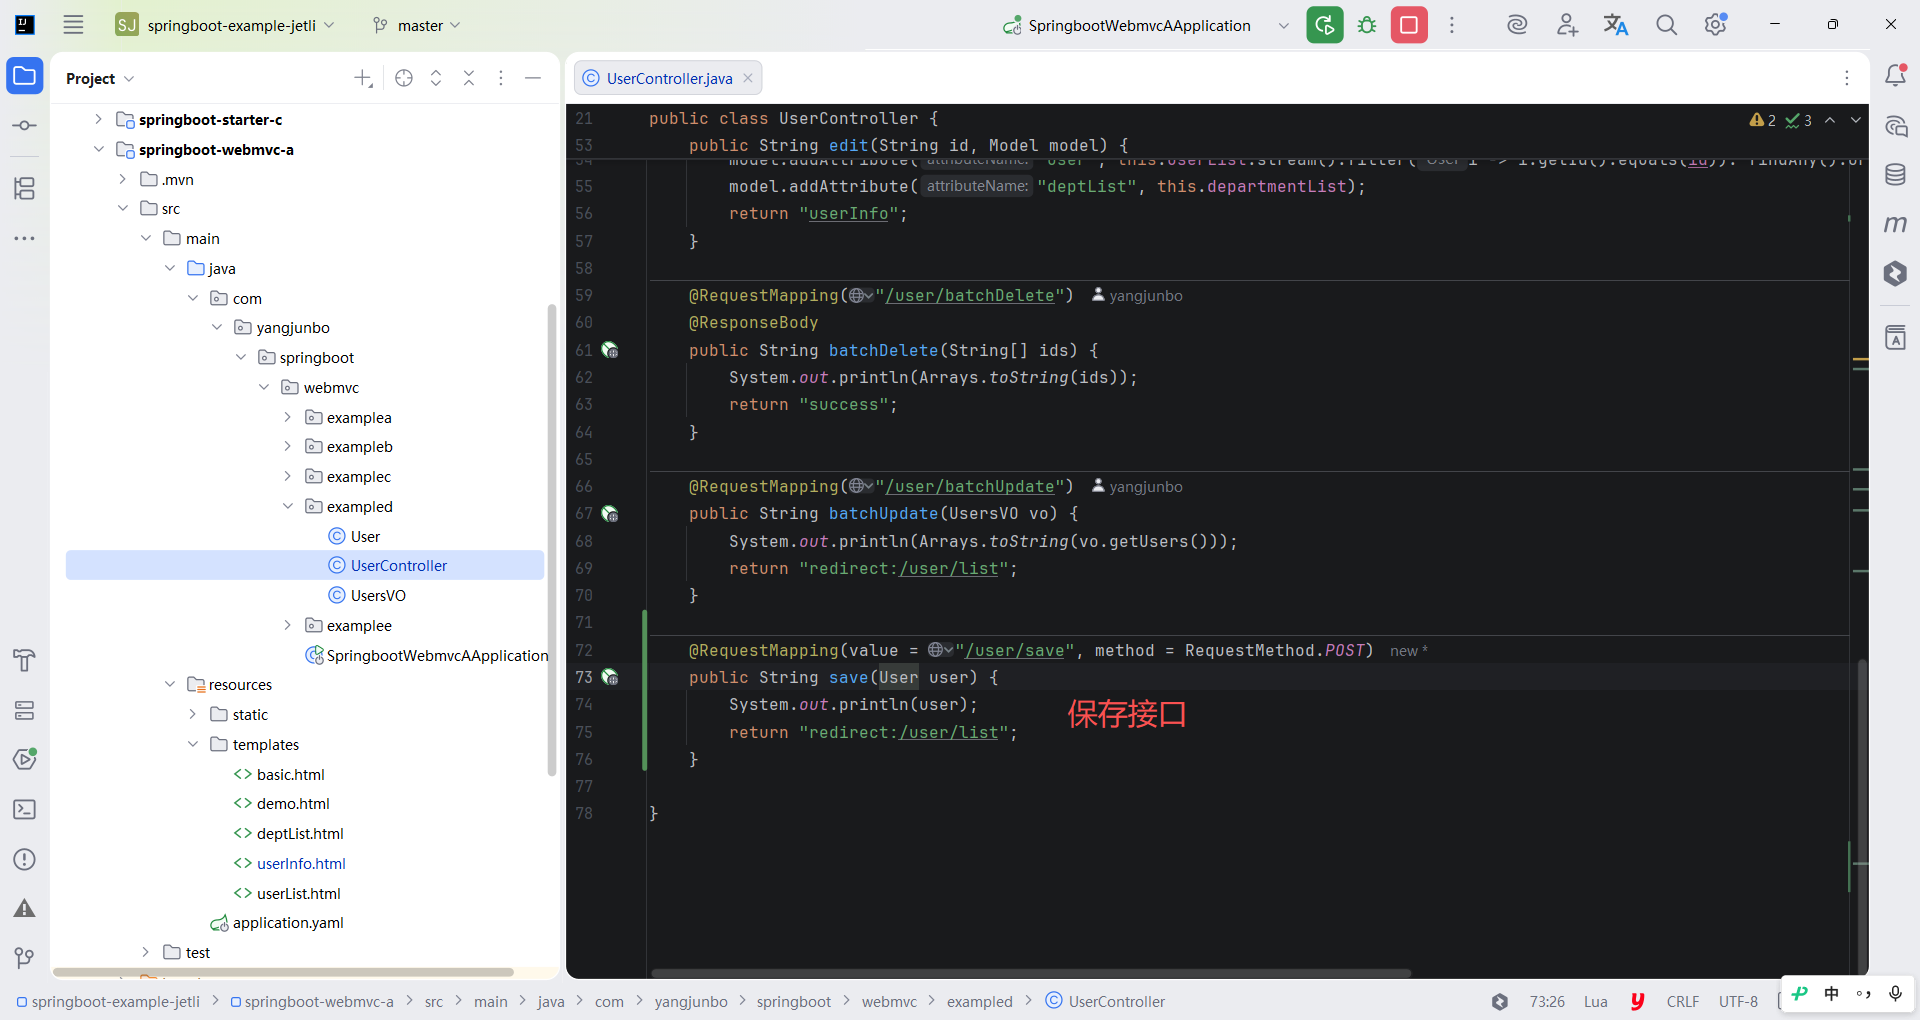The image size is (1920, 1020).
Task: Collapse the exampled package
Action: click(x=287, y=506)
